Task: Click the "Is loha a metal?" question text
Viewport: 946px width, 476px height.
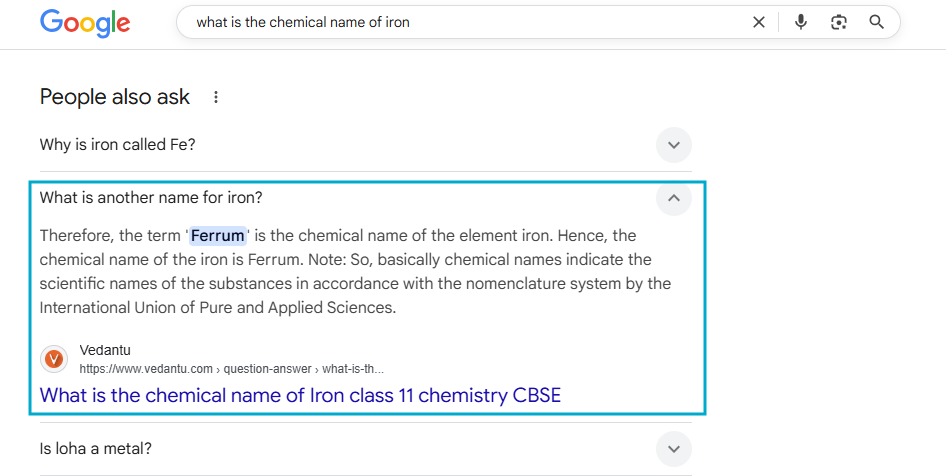Action: (96, 448)
